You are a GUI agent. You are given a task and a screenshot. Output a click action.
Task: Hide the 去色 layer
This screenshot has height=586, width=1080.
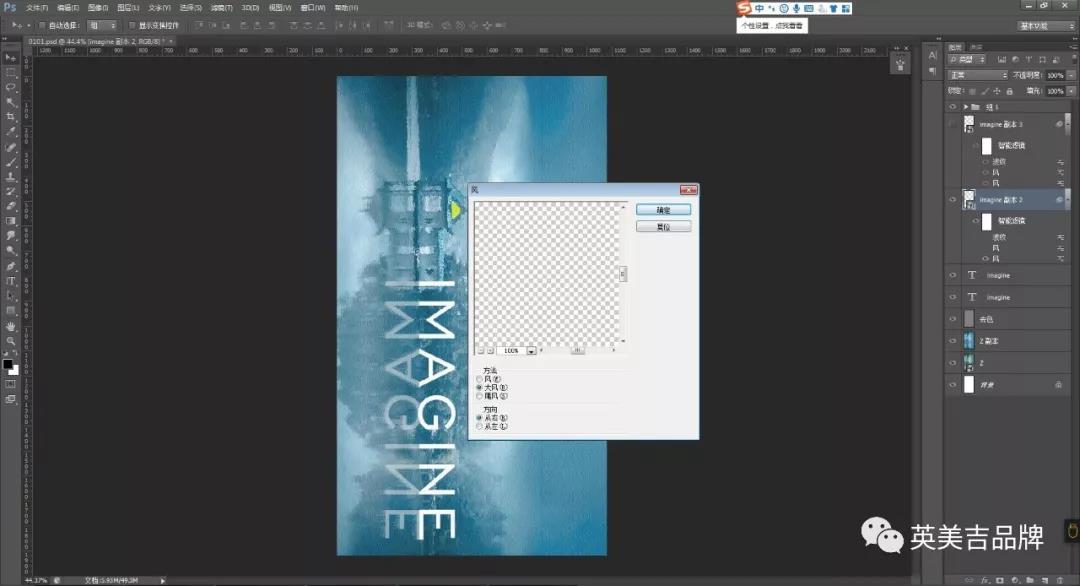click(x=953, y=319)
